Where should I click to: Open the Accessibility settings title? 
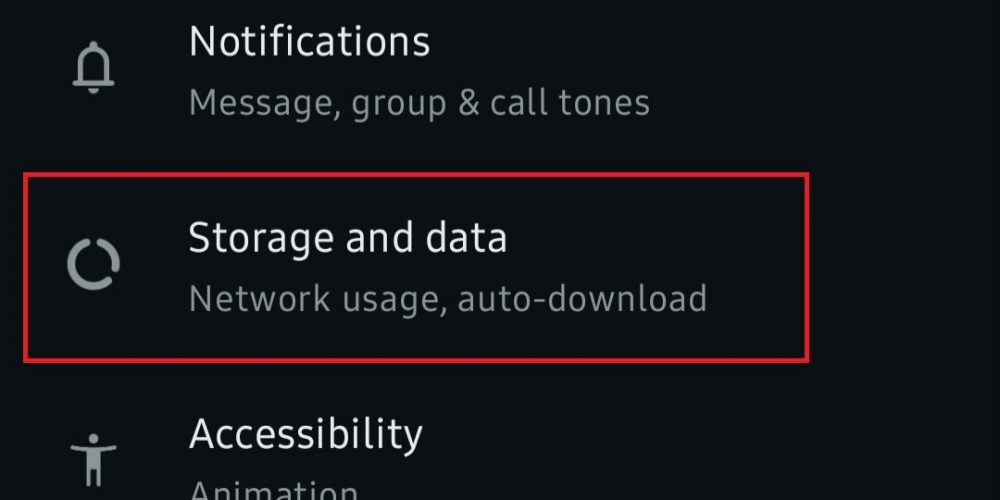305,434
